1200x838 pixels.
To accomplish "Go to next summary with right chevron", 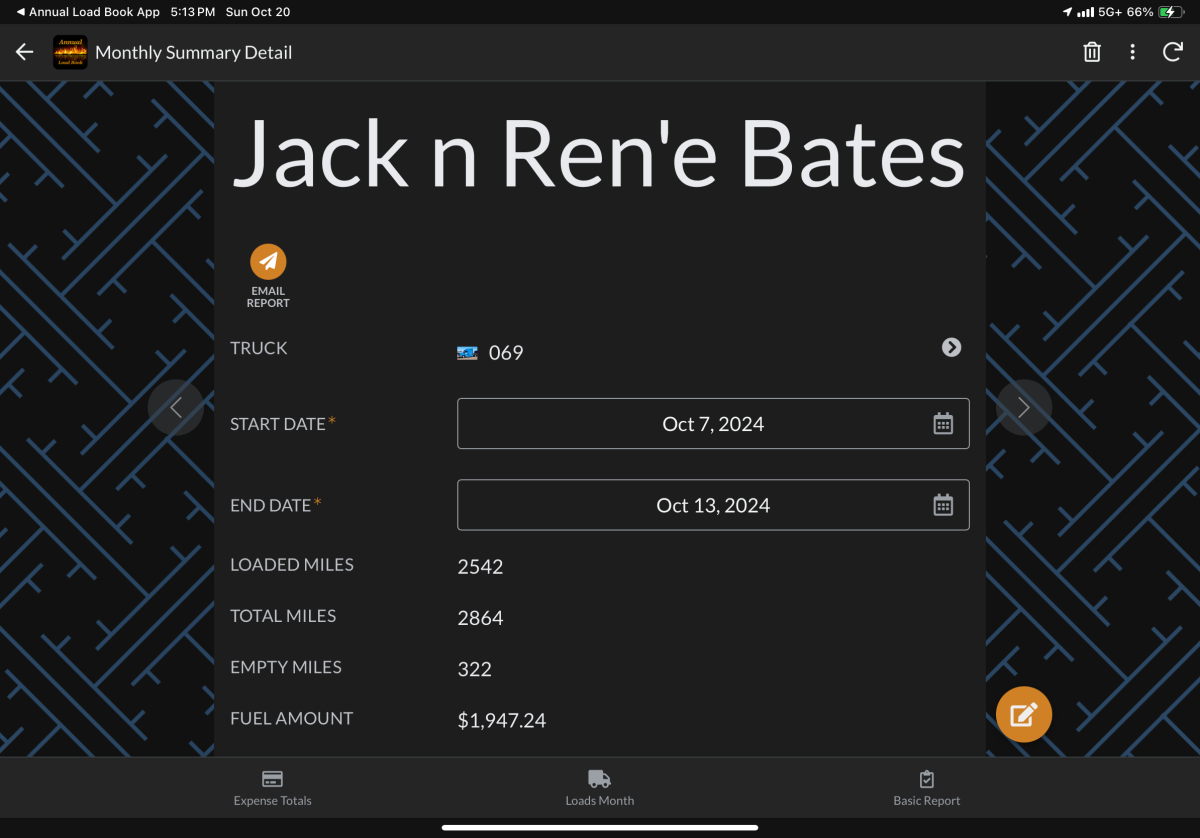I will click(1023, 407).
